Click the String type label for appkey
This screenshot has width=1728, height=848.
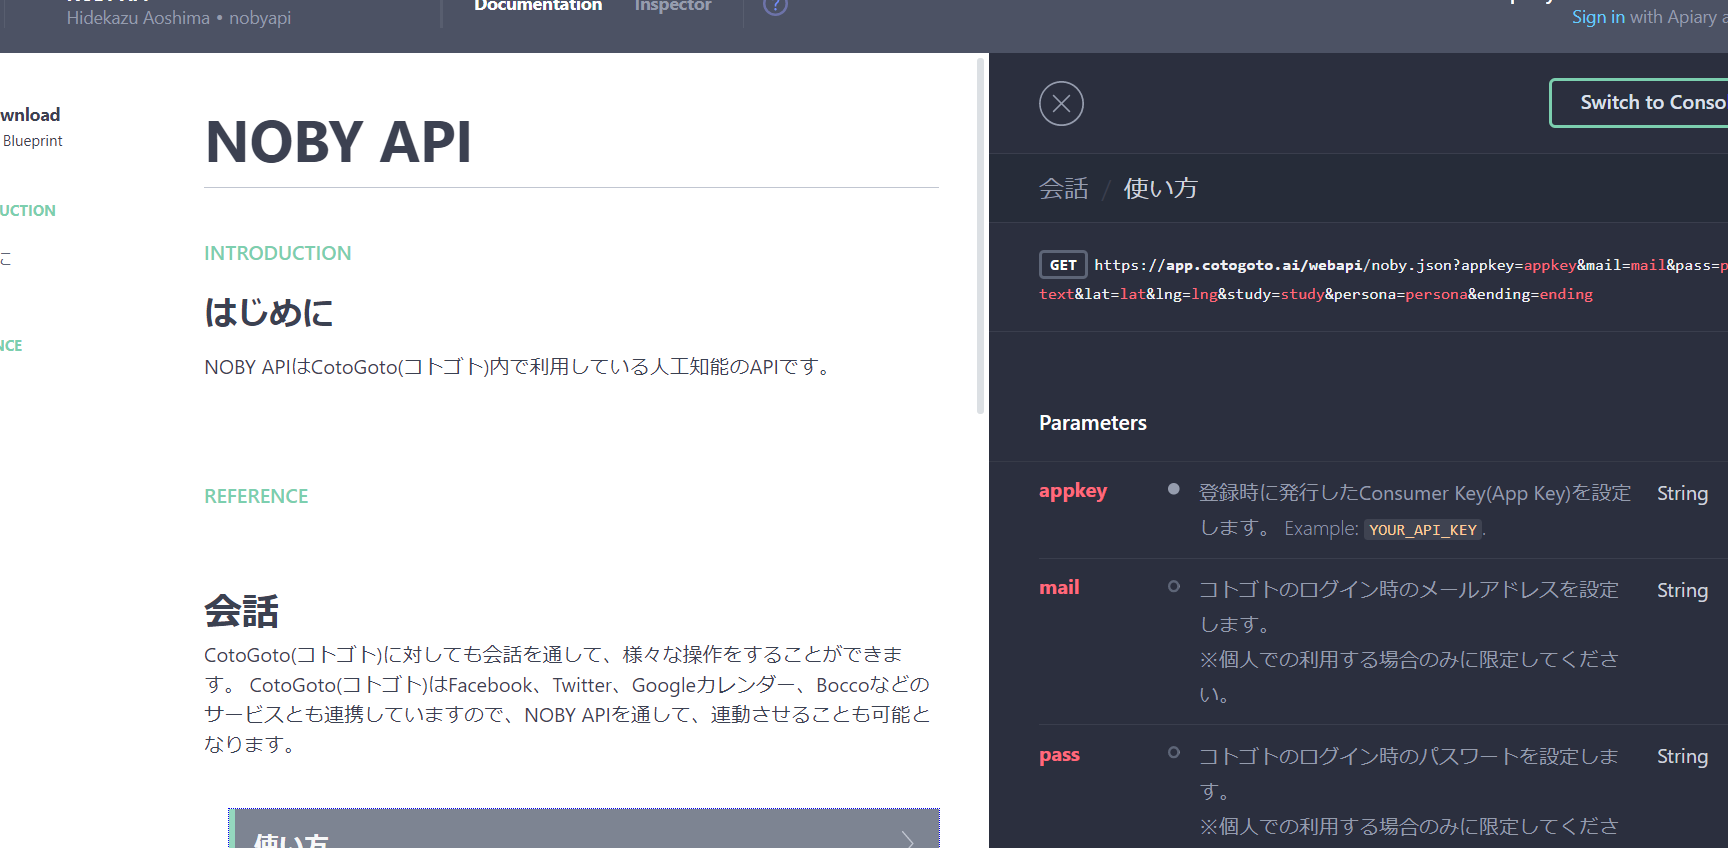pos(1682,494)
